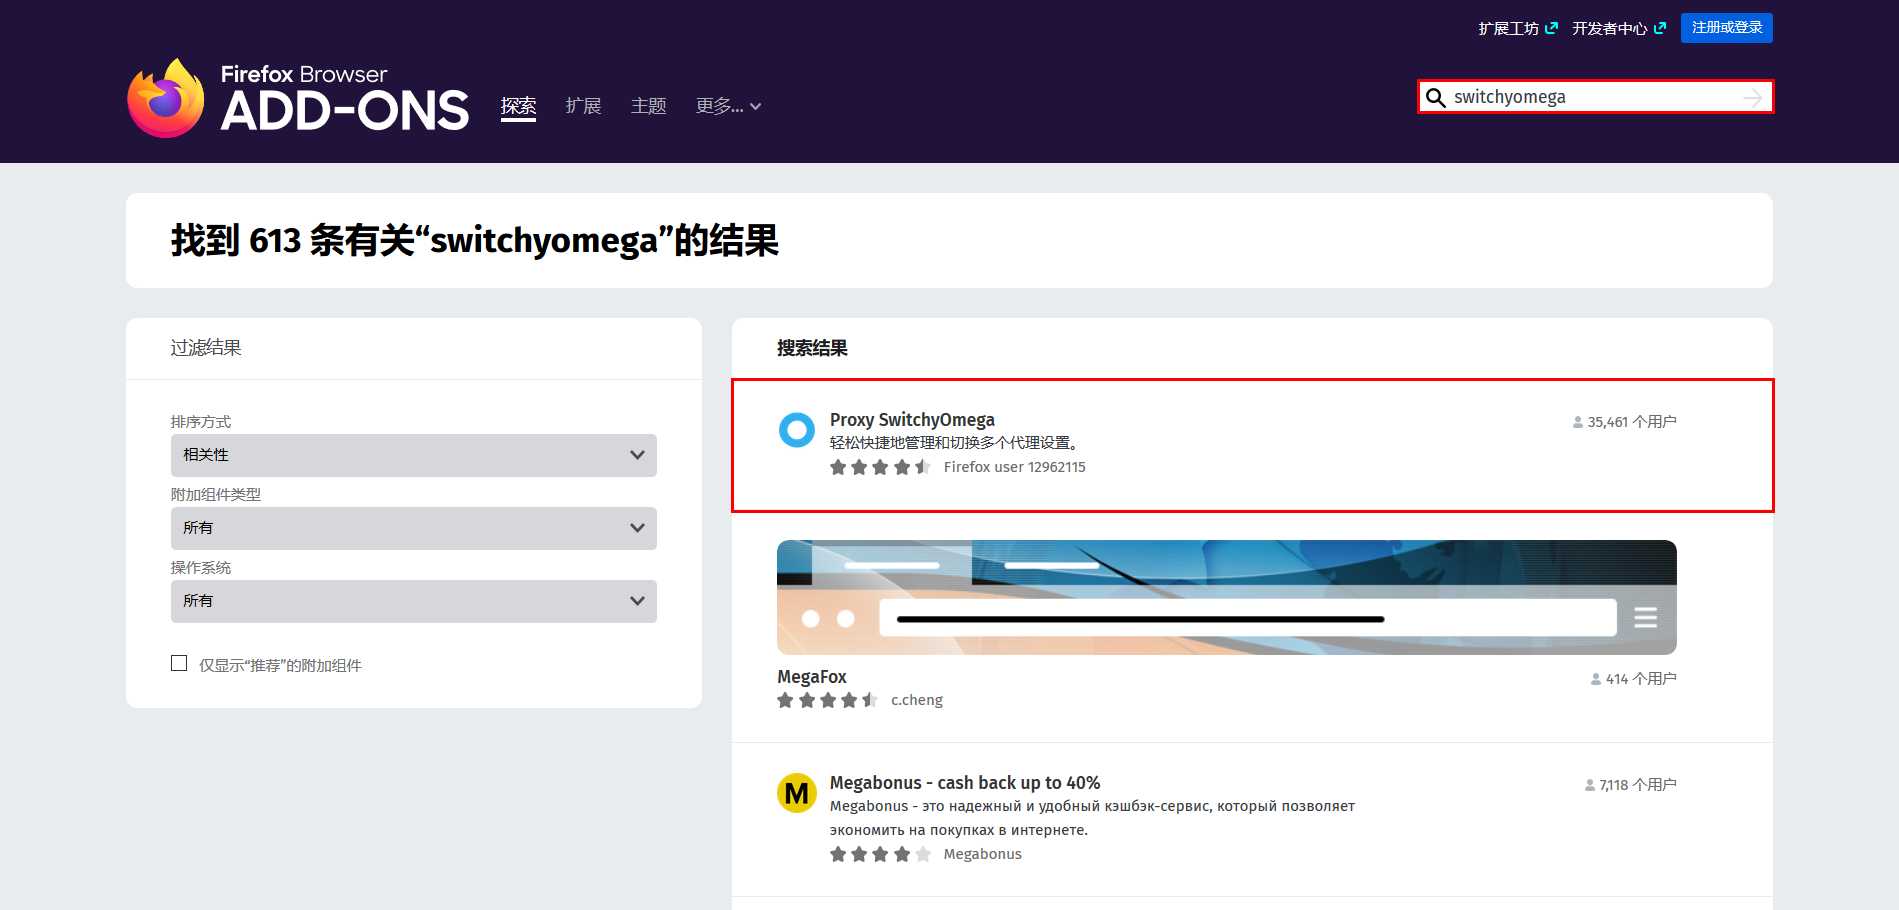Click user icon next to 7,118 个用户
1899x910 pixels.
tap(1590, 785)
